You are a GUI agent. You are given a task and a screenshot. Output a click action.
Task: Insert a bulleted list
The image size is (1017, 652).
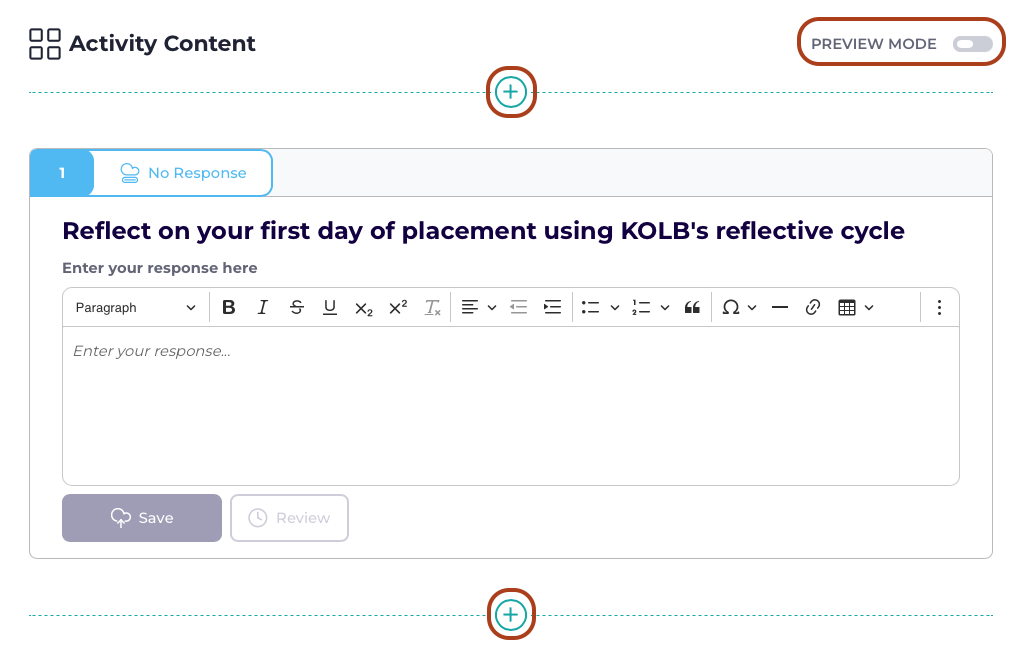(590, 308)
